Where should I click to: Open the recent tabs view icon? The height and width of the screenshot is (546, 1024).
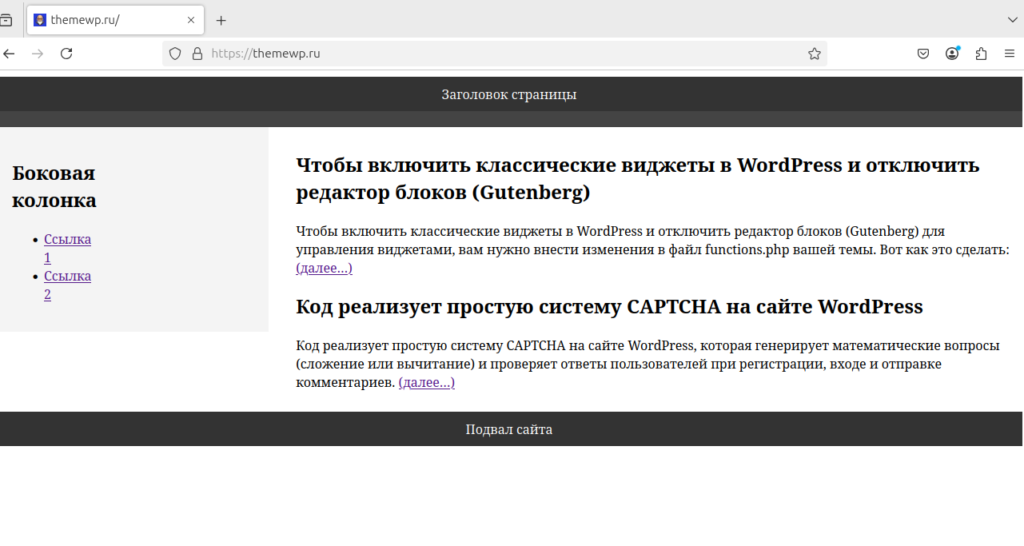click(6, 20)
